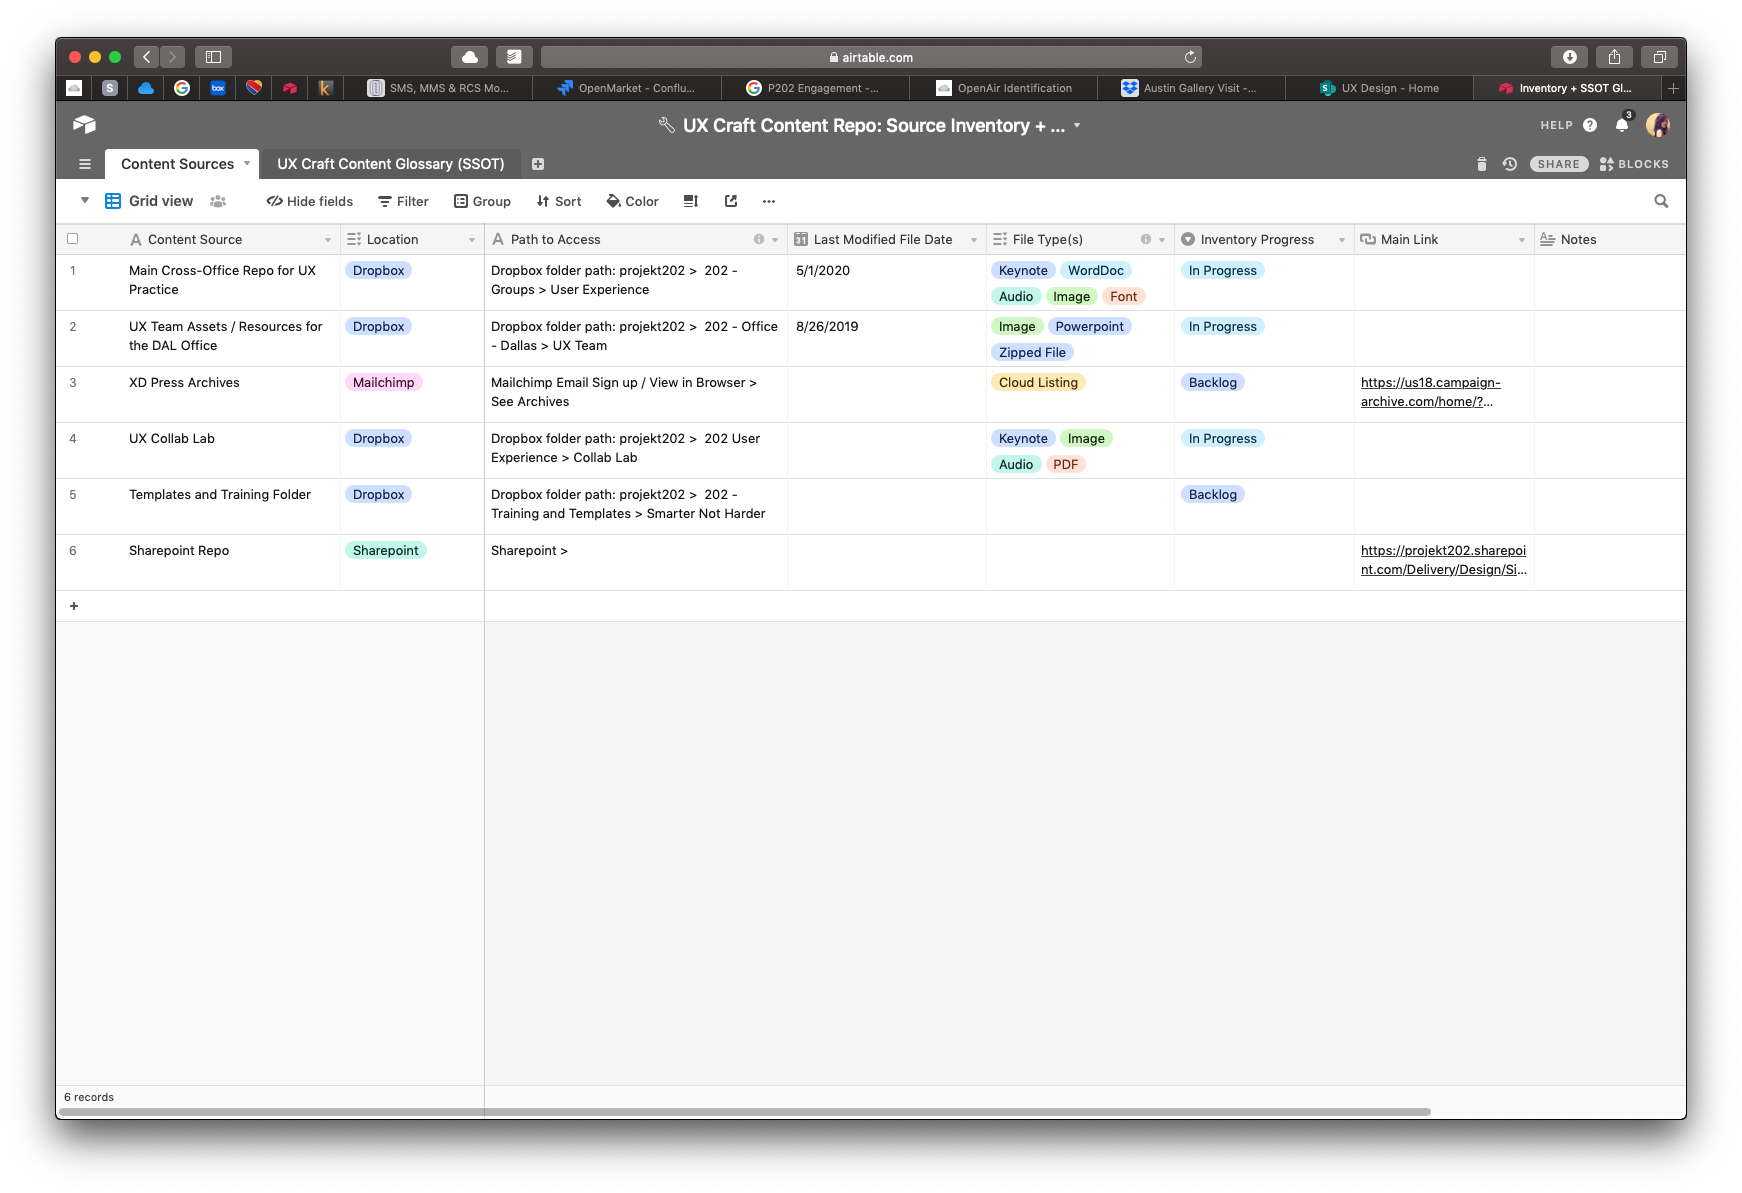The width and height of the screenshot is (1742, 1193).
Task: Click the horizontal scrollbar at bottom
Action: [745, 1111]
